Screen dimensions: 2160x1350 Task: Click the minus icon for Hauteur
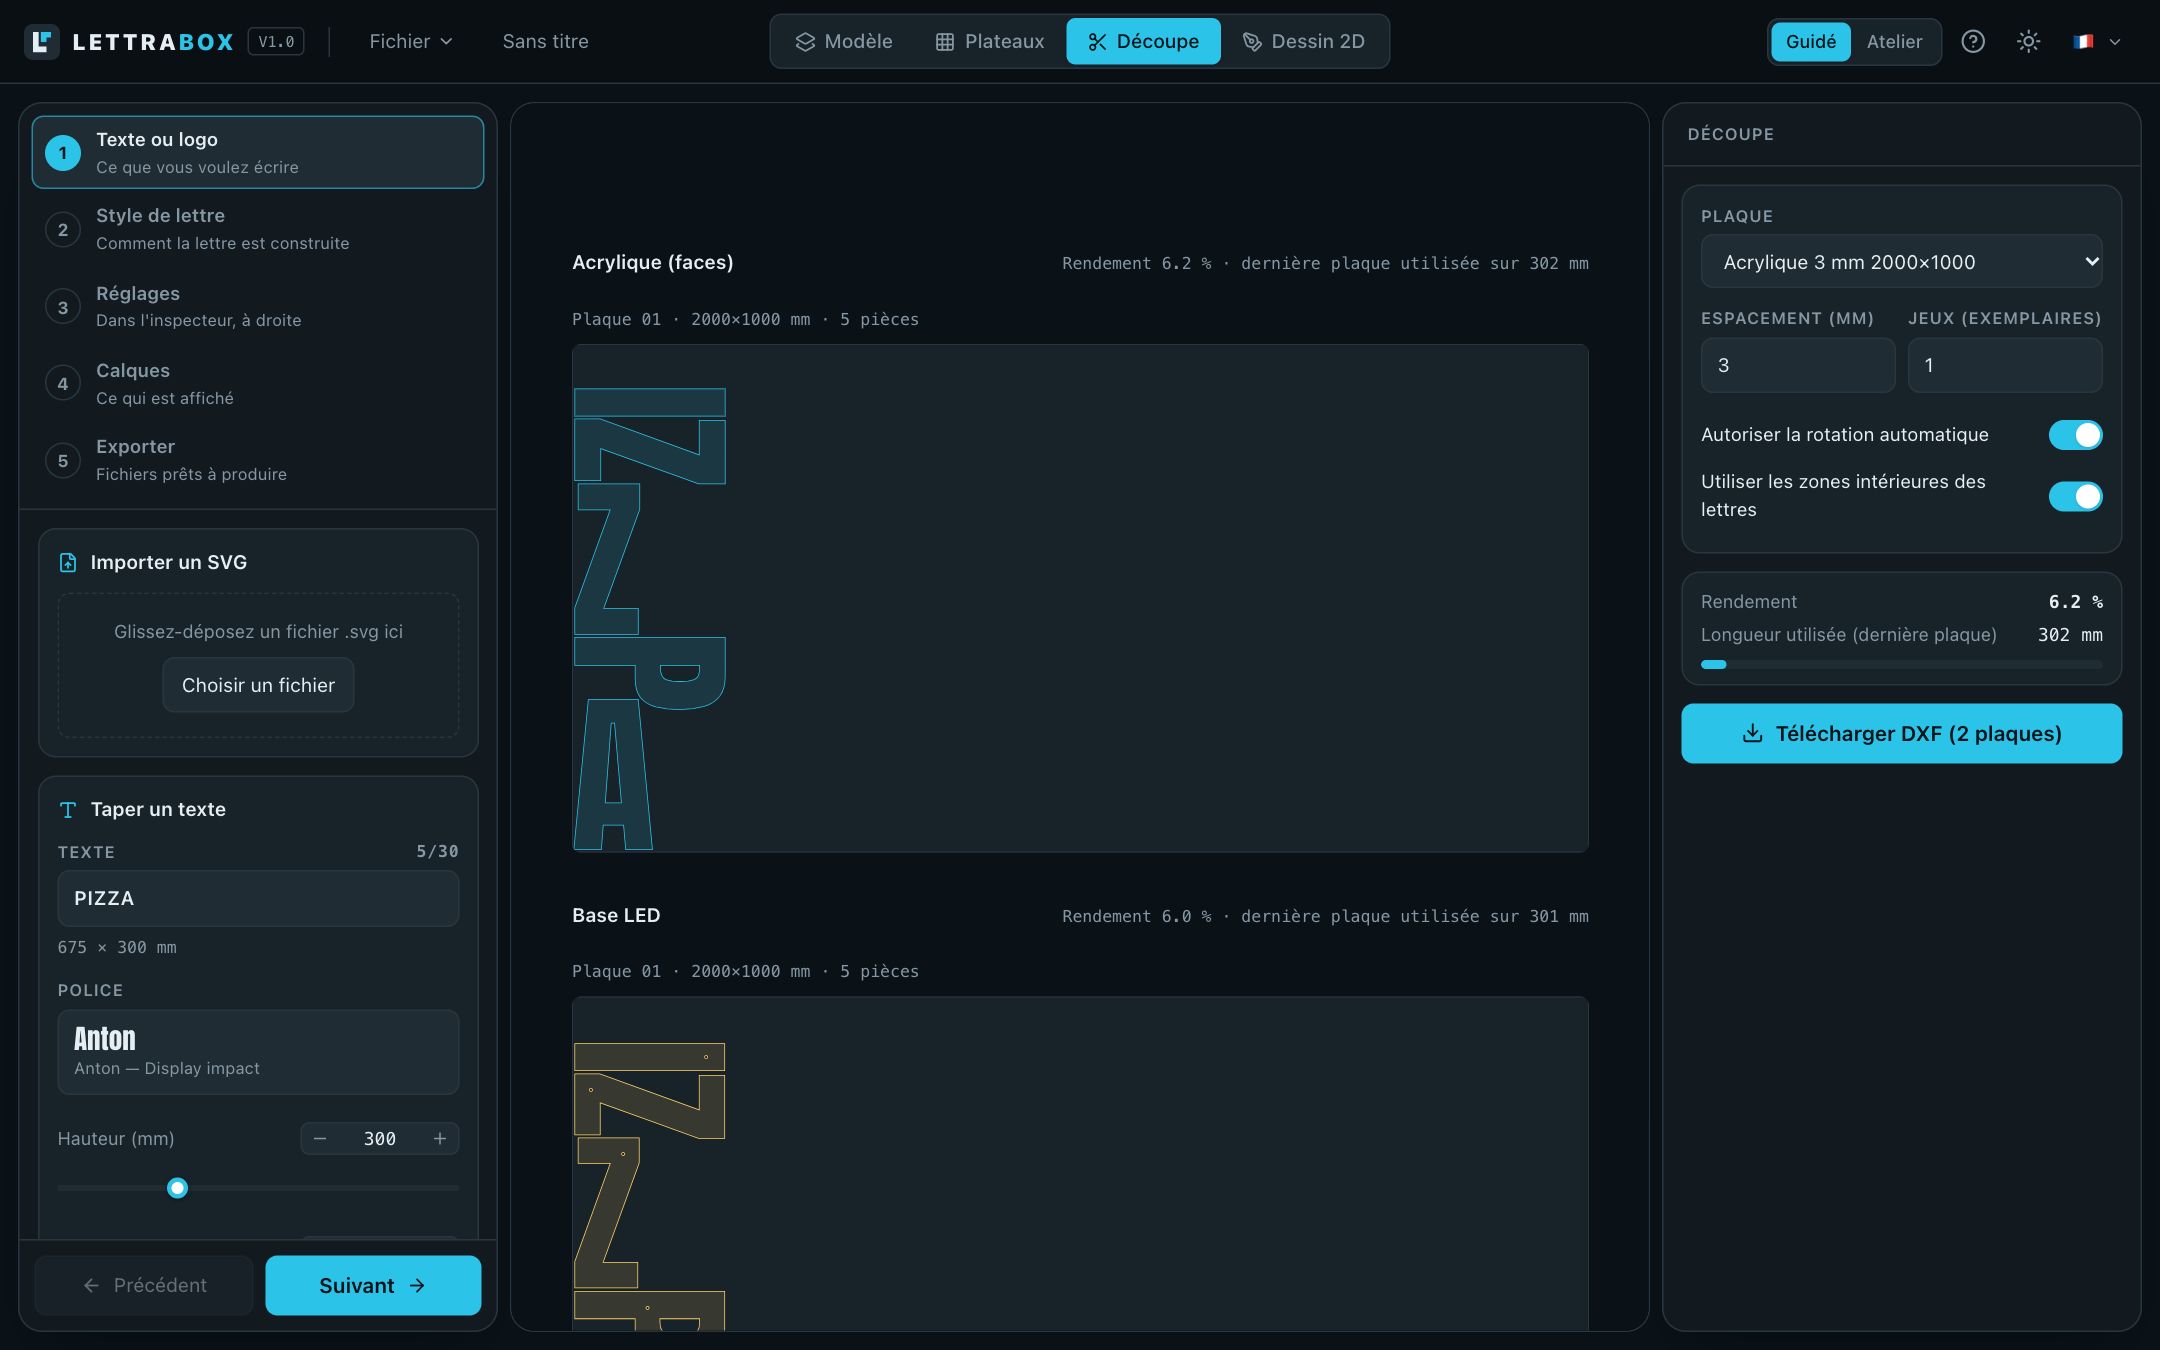pos(320,1139)
